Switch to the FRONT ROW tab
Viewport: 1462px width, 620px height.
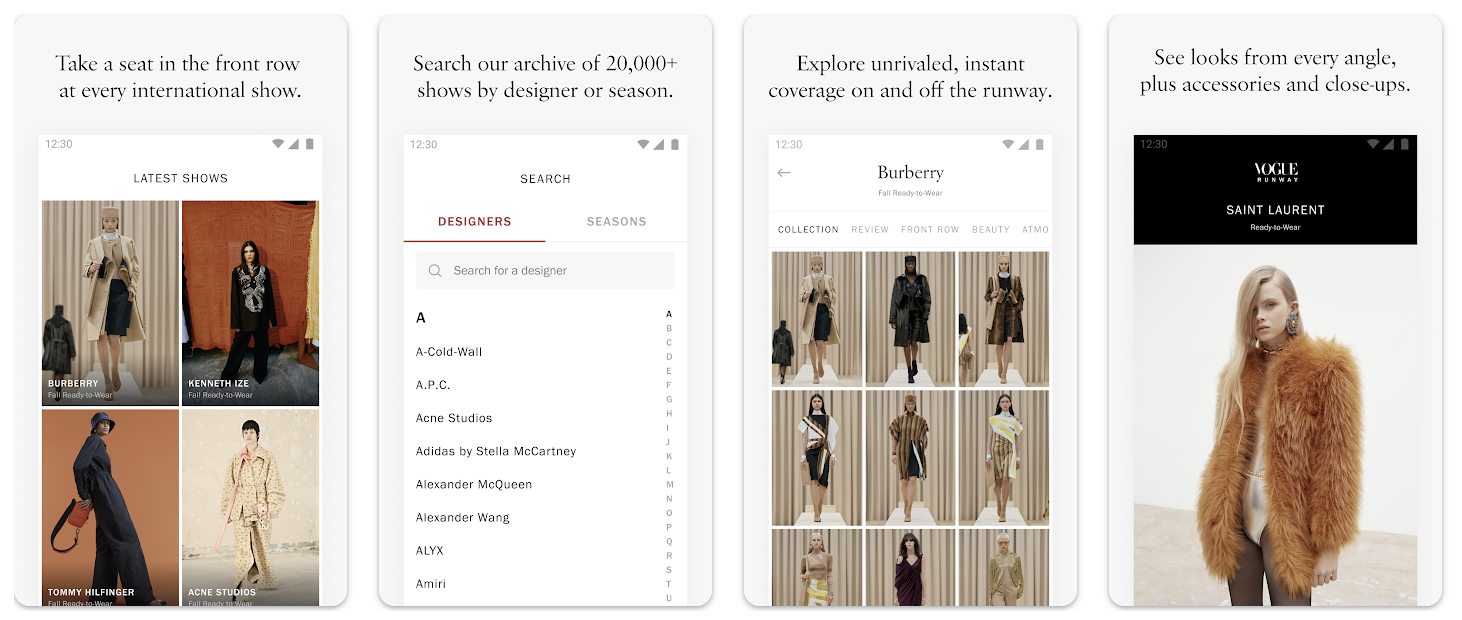tap(930, 229)
